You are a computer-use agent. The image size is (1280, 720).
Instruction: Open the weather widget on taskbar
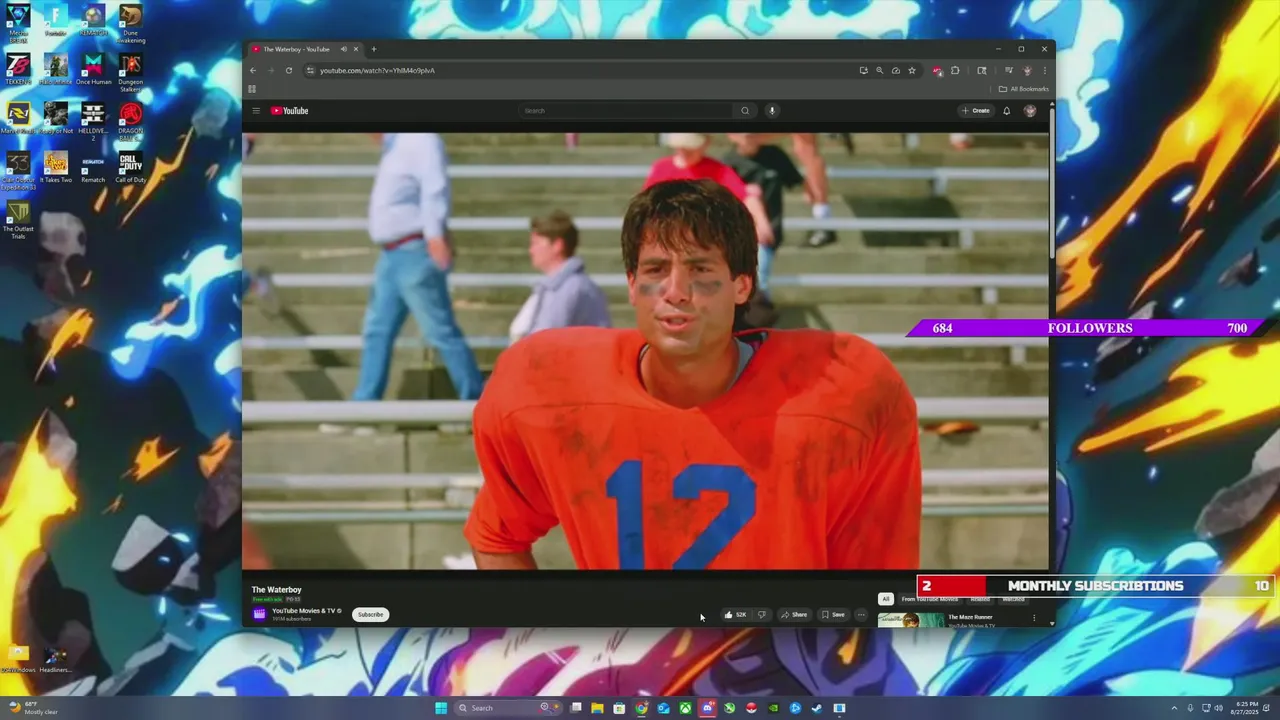click(x=32, y=708)
